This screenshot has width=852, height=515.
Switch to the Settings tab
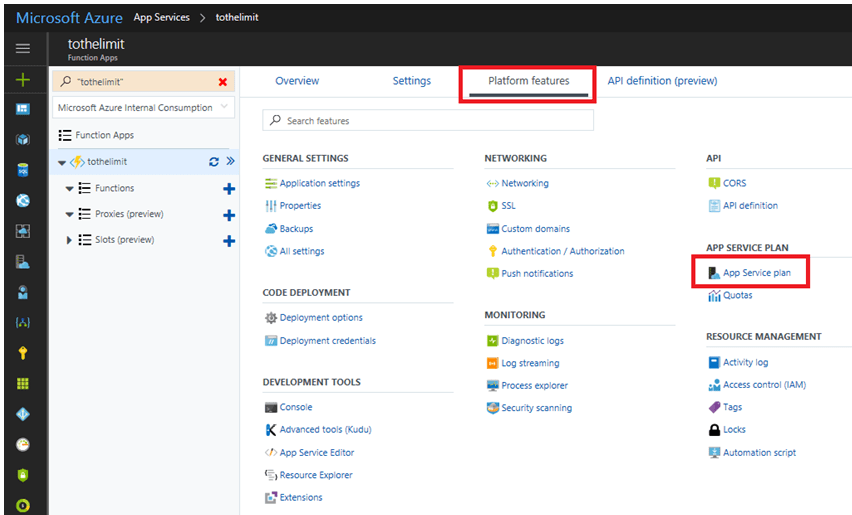click(412, 81)
